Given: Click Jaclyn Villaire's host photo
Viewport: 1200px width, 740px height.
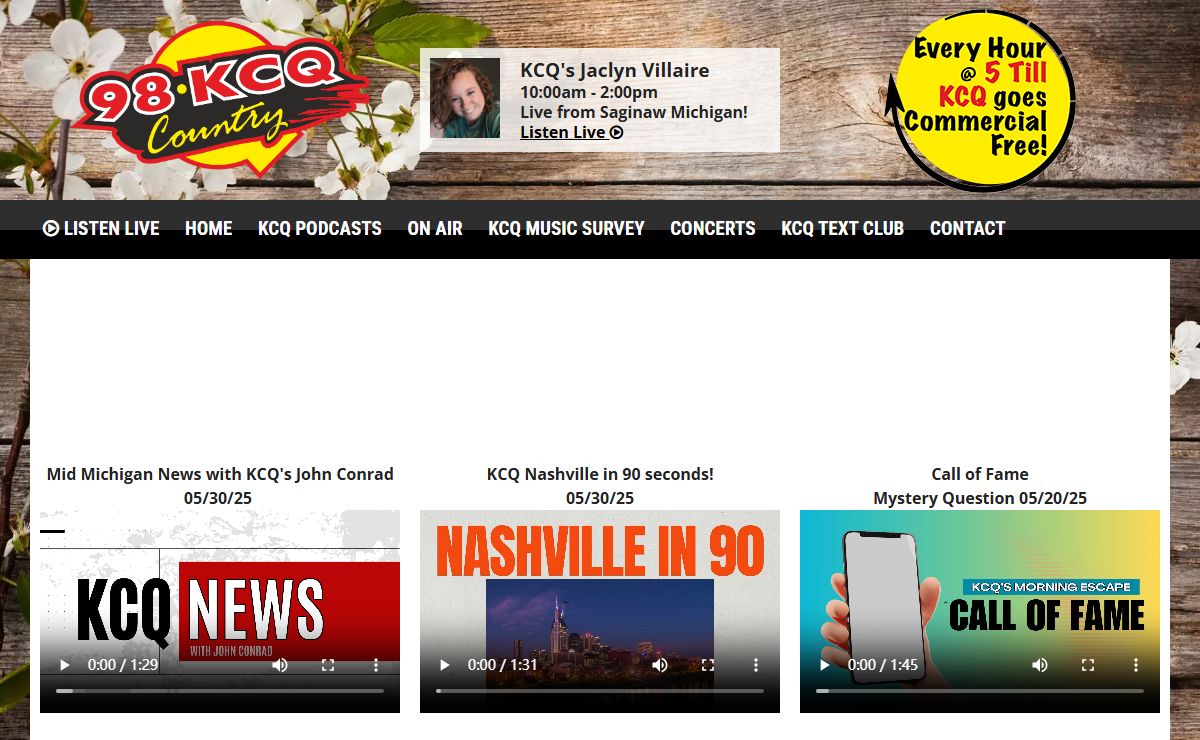Looking at the screenshot, I should coord(465,98).
